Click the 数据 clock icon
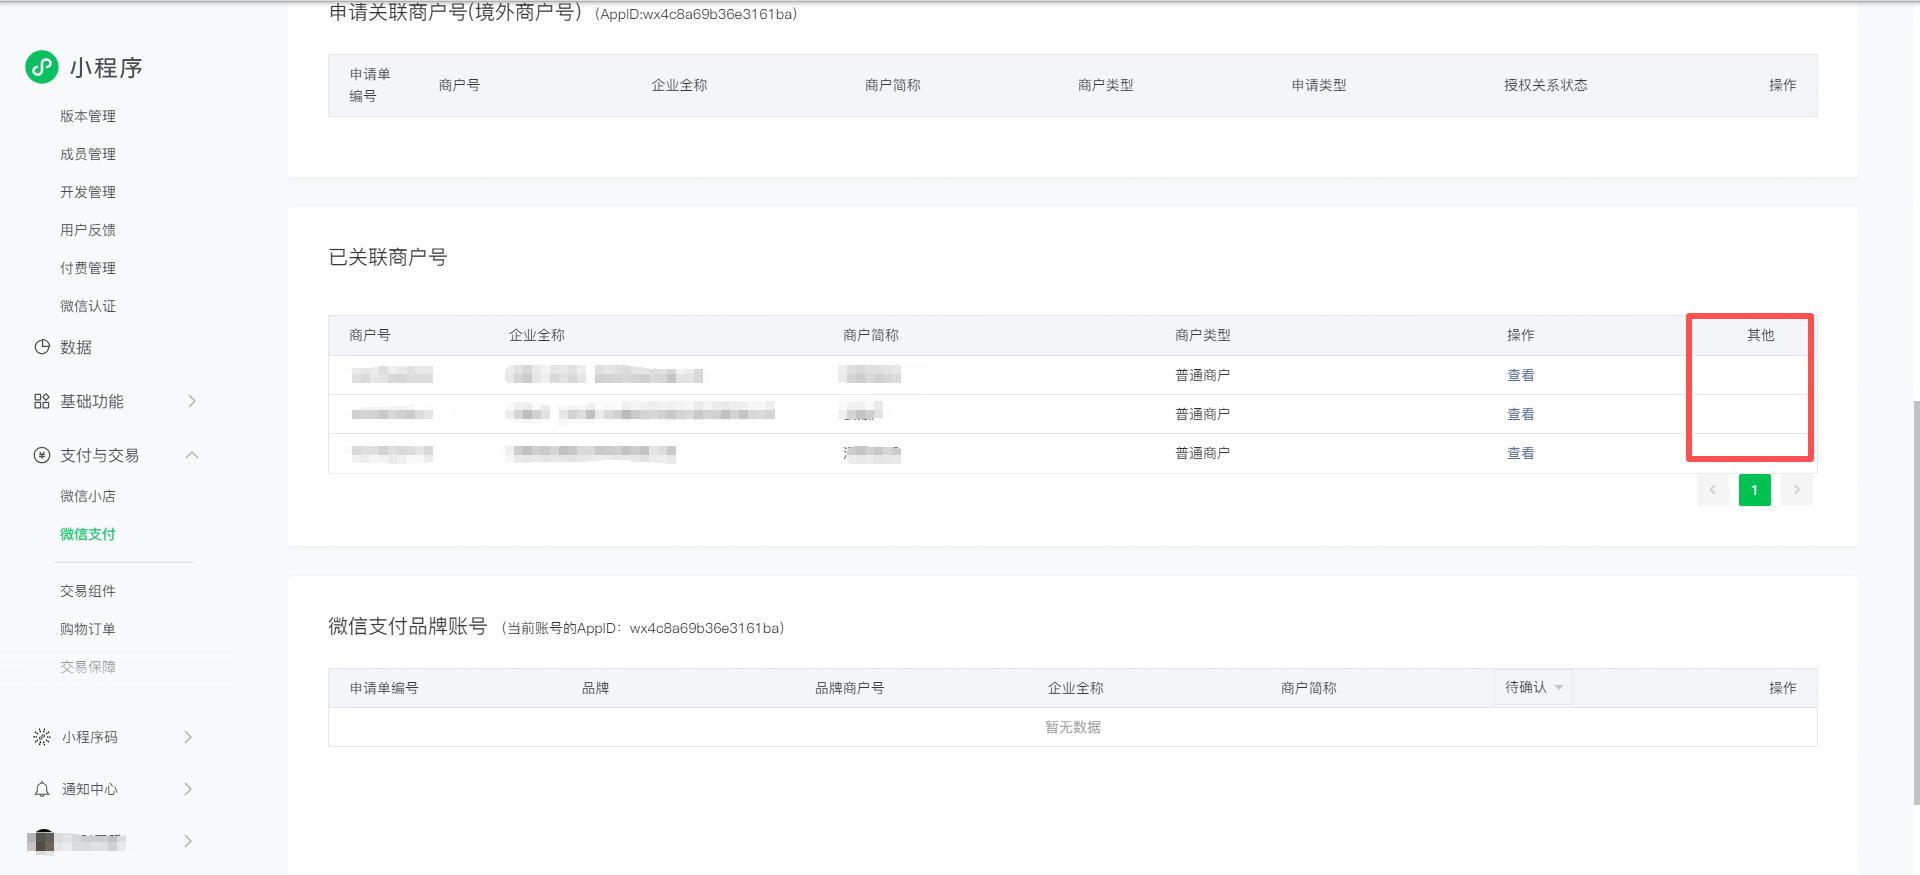Image resolution: width=1920 pixels, height=875 pixels. [x=42, y=347]
